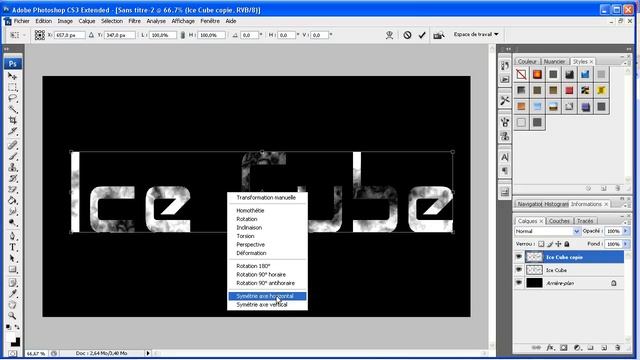The width and height of the screenshot is (640, 360).
Task: Switch to the Tracés tab
Action: (x=585, y=221)
